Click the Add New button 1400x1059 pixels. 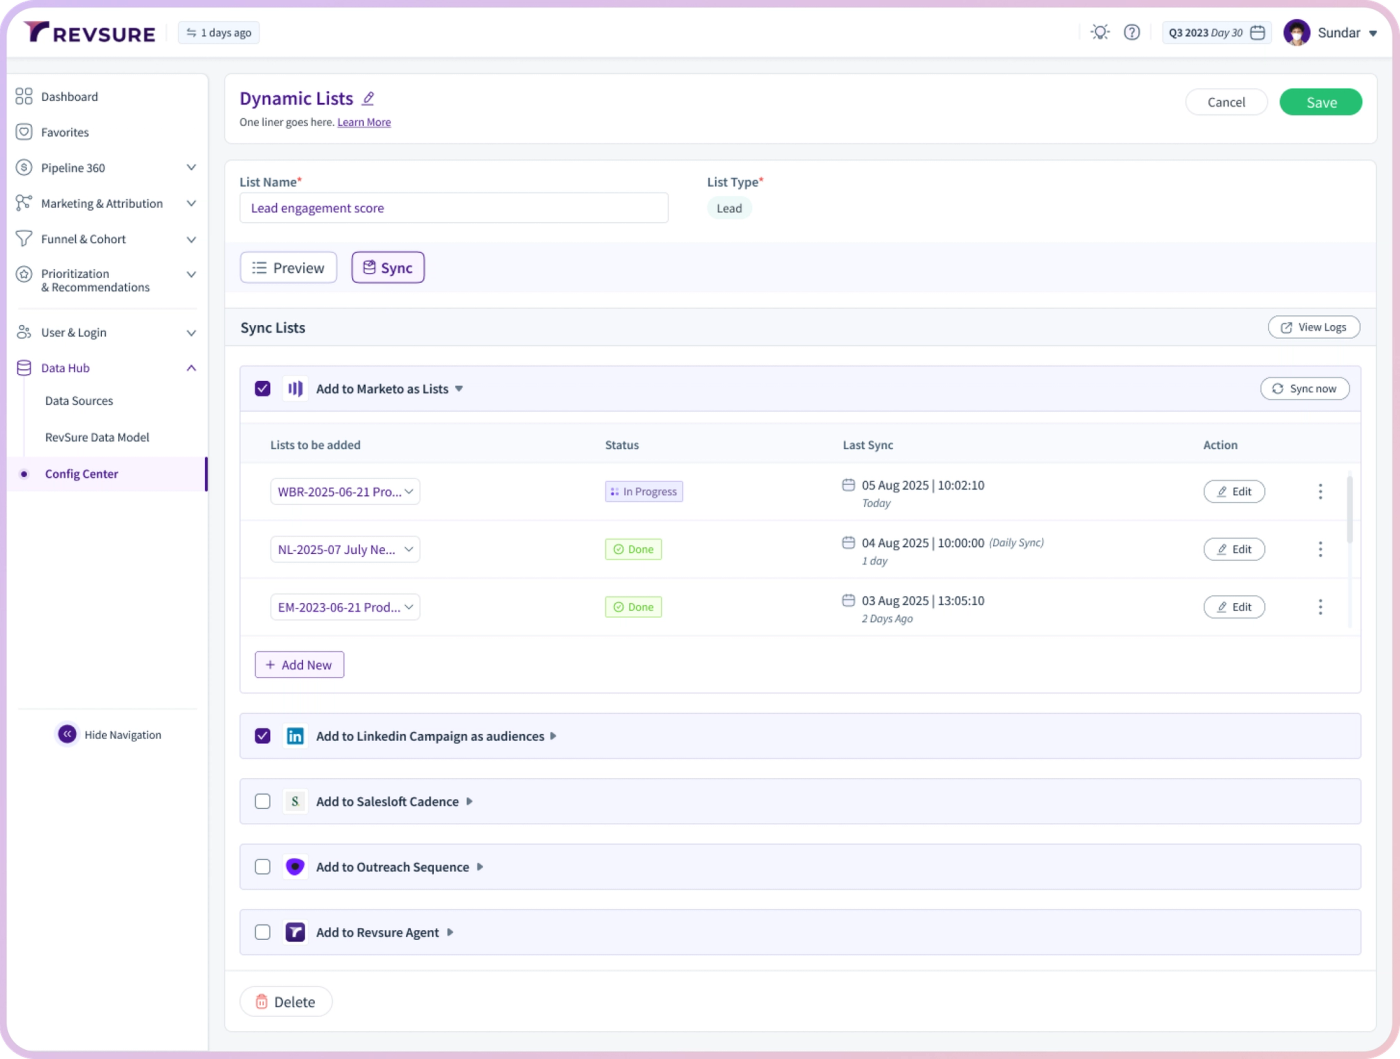[x=299, y=665]
